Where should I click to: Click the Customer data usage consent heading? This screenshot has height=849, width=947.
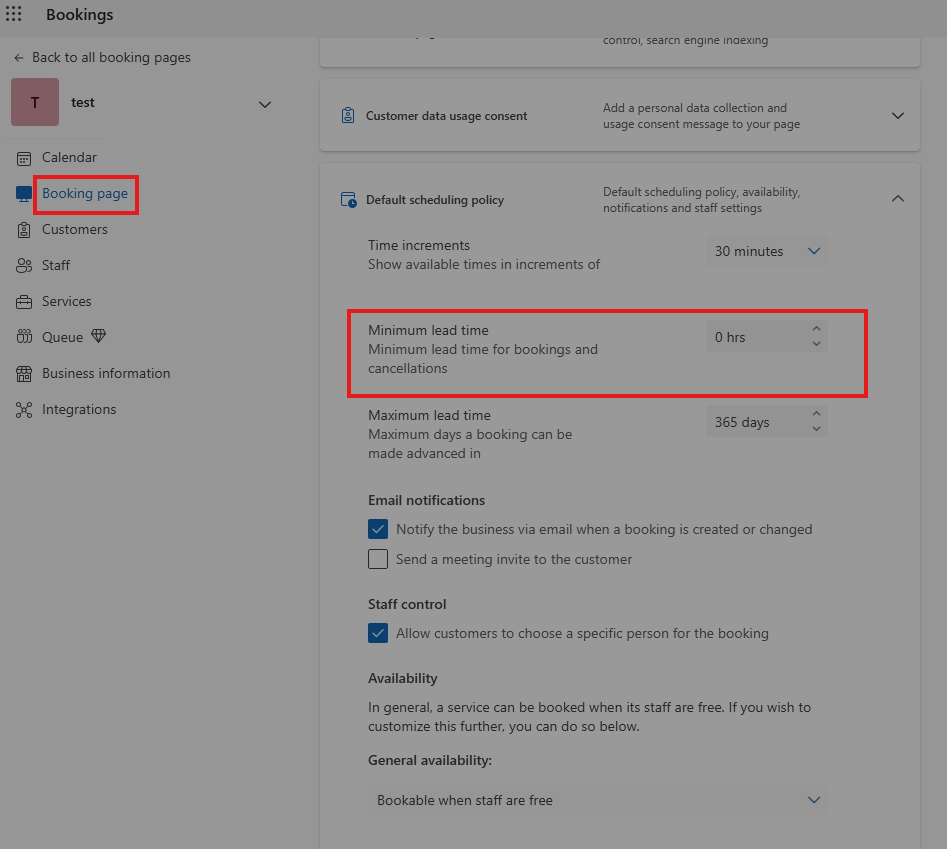coord(446,116)
